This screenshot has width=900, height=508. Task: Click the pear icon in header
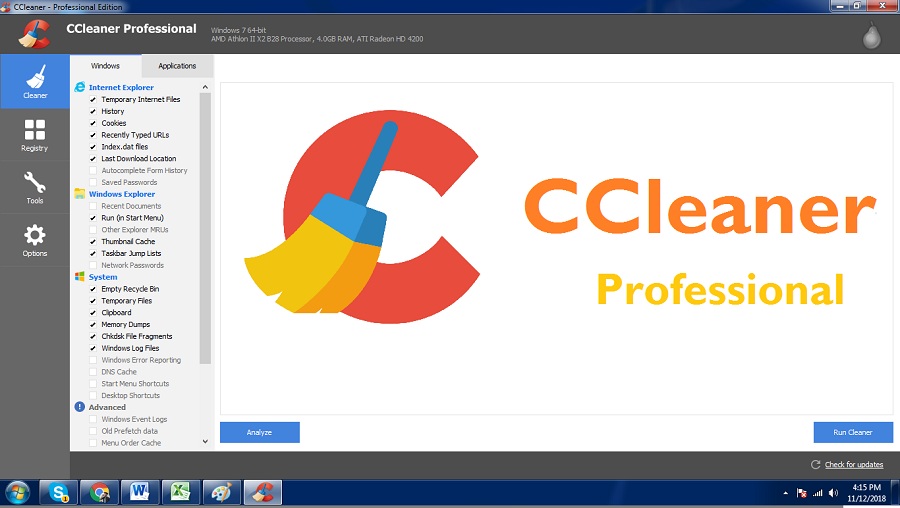(x=871, y=36)
